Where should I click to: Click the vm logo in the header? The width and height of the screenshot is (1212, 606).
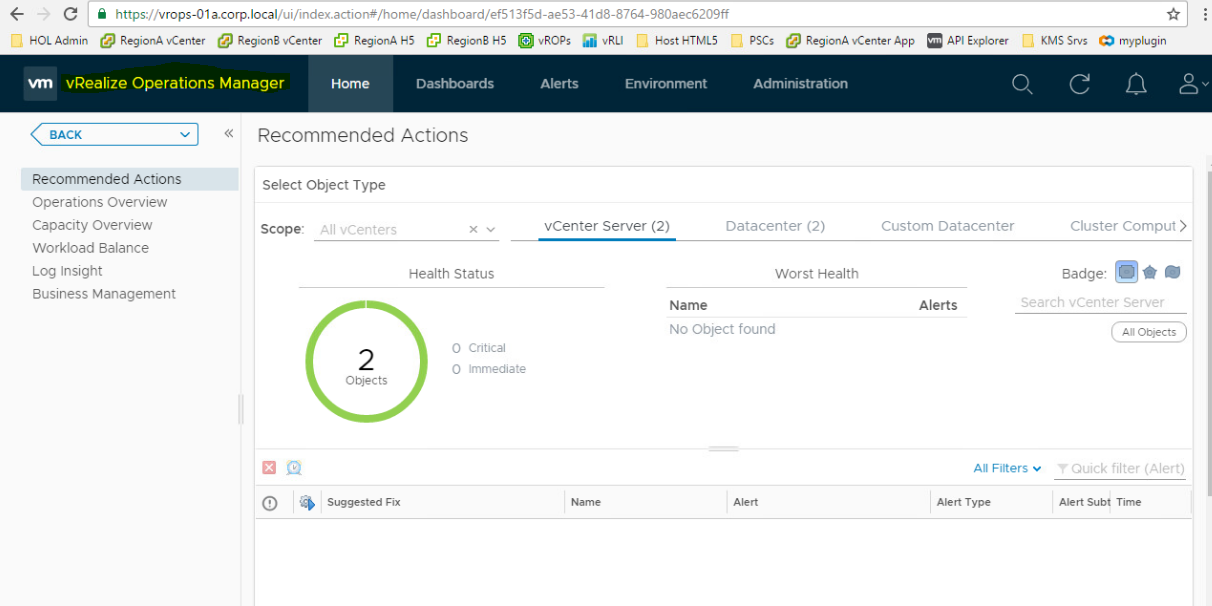pyautogui.click(x=40, y=84)
